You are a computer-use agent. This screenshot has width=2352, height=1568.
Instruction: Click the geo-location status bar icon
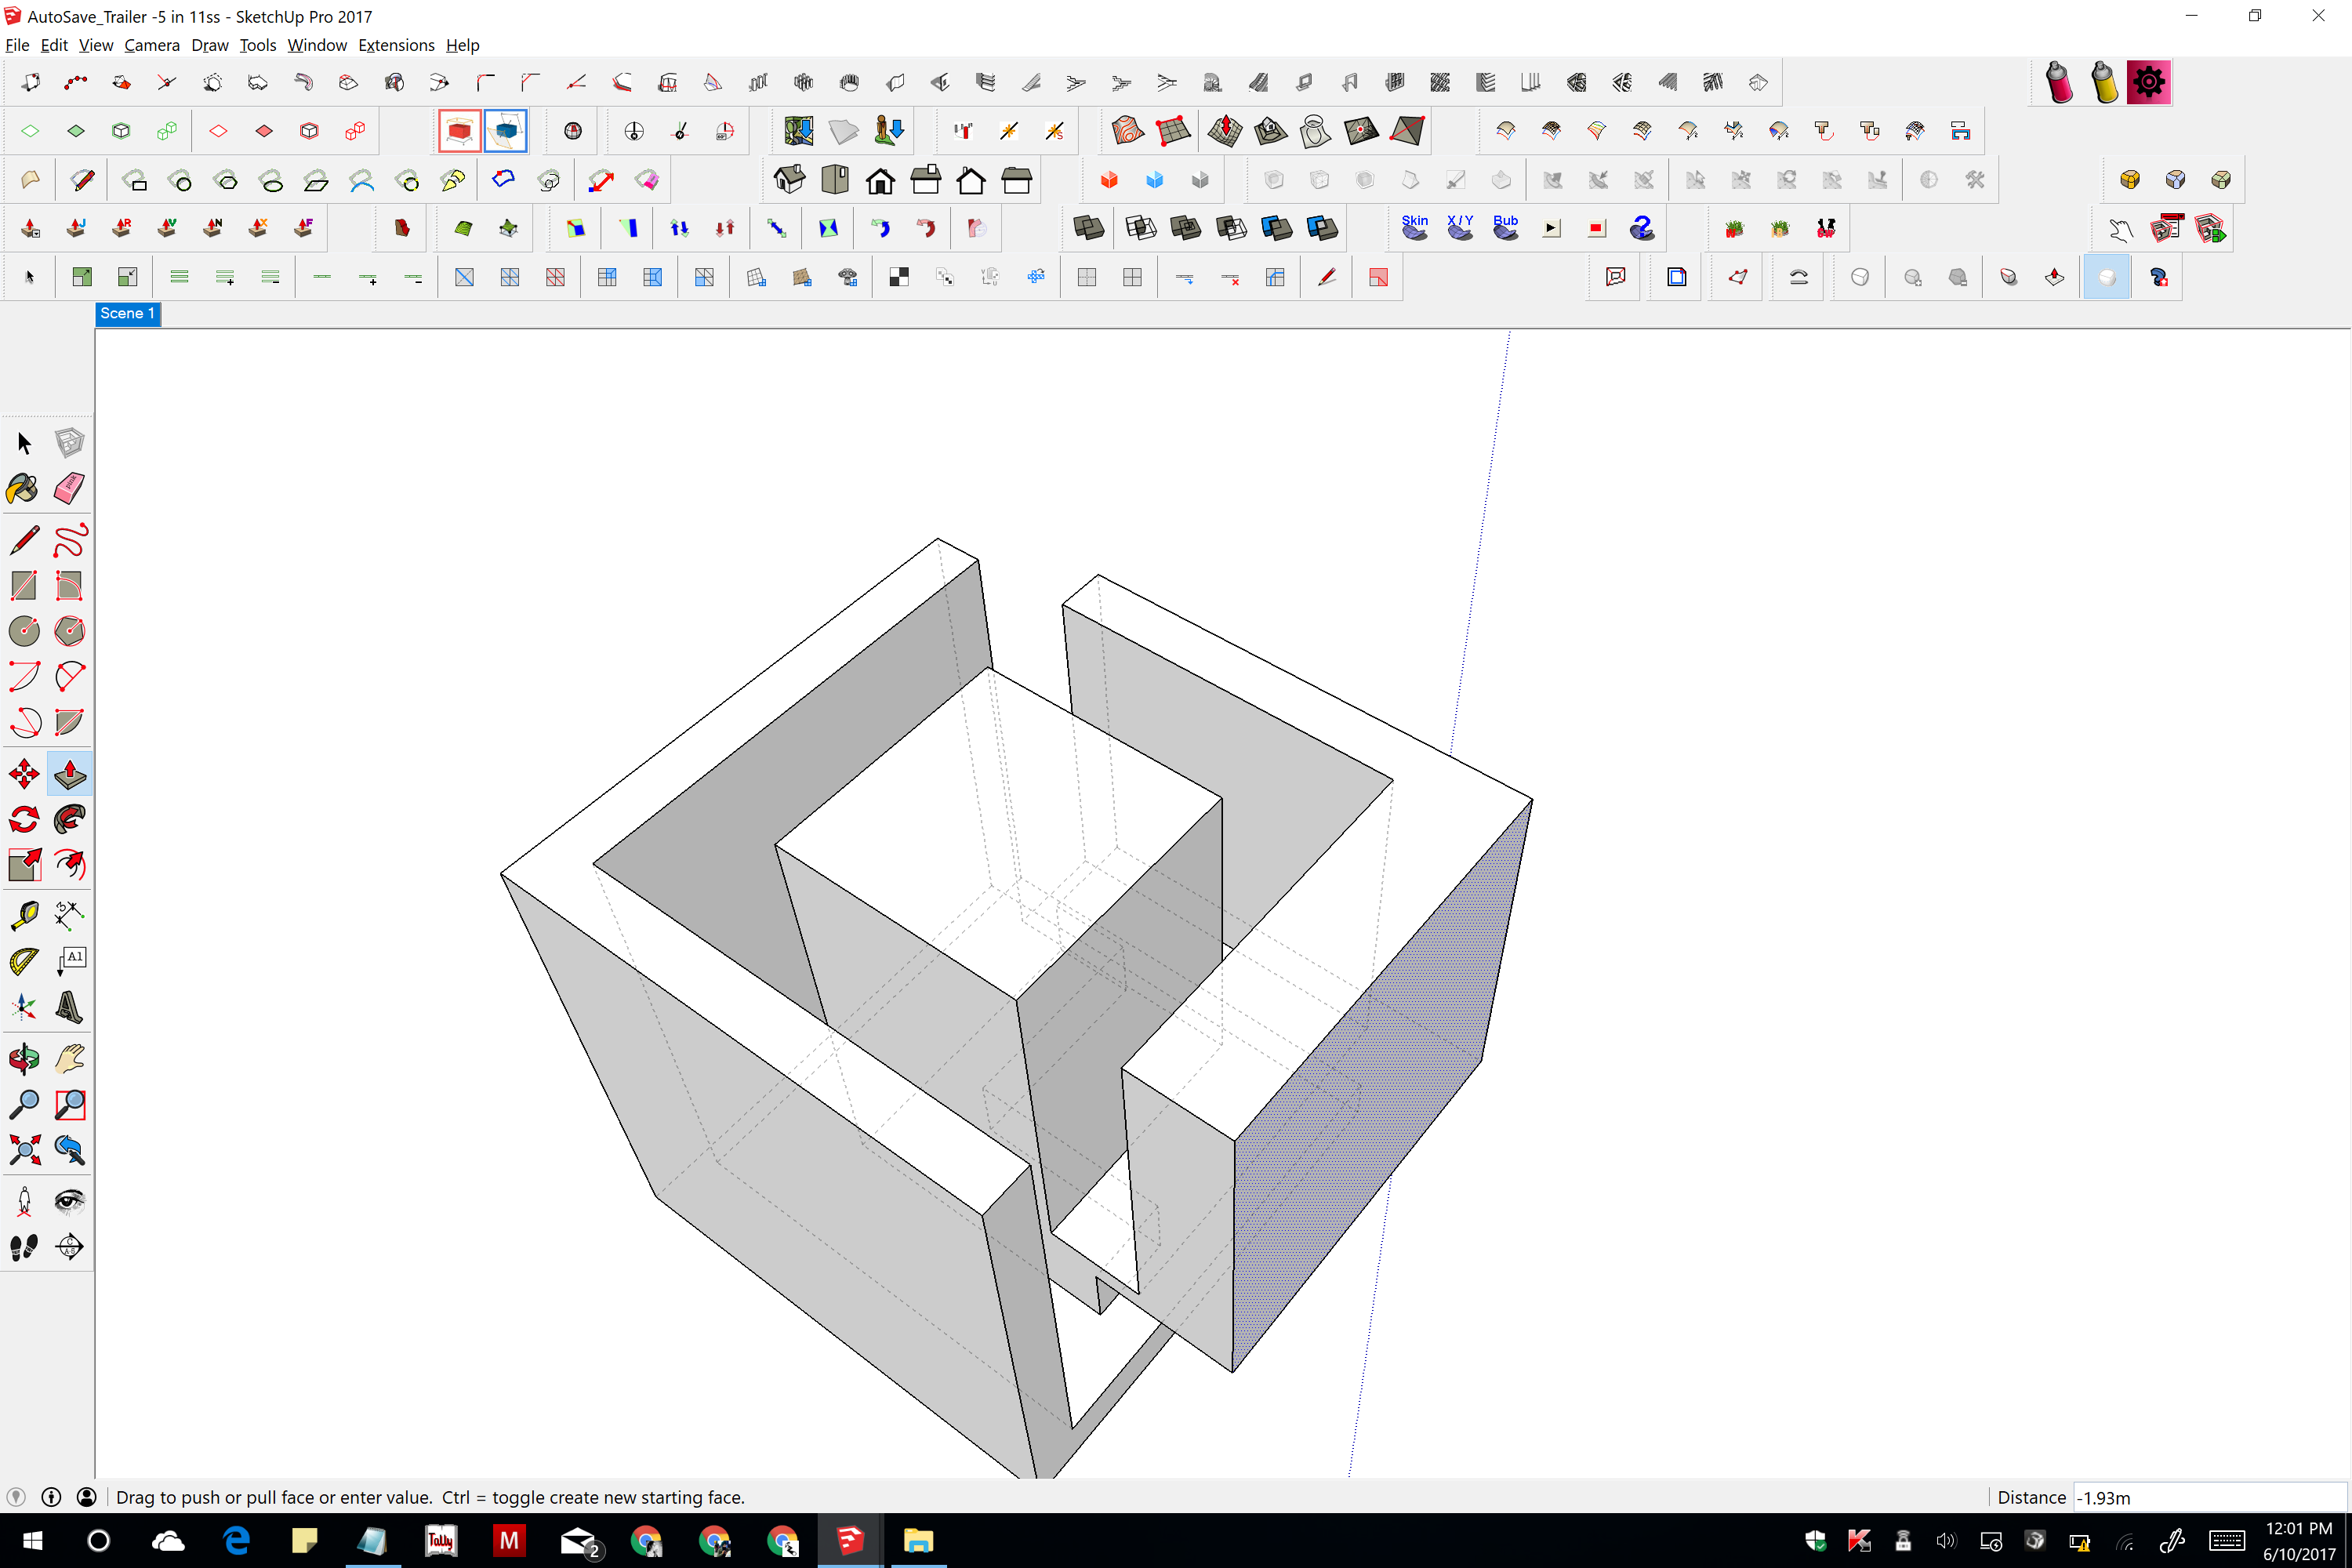click(x=16, y=1497)
